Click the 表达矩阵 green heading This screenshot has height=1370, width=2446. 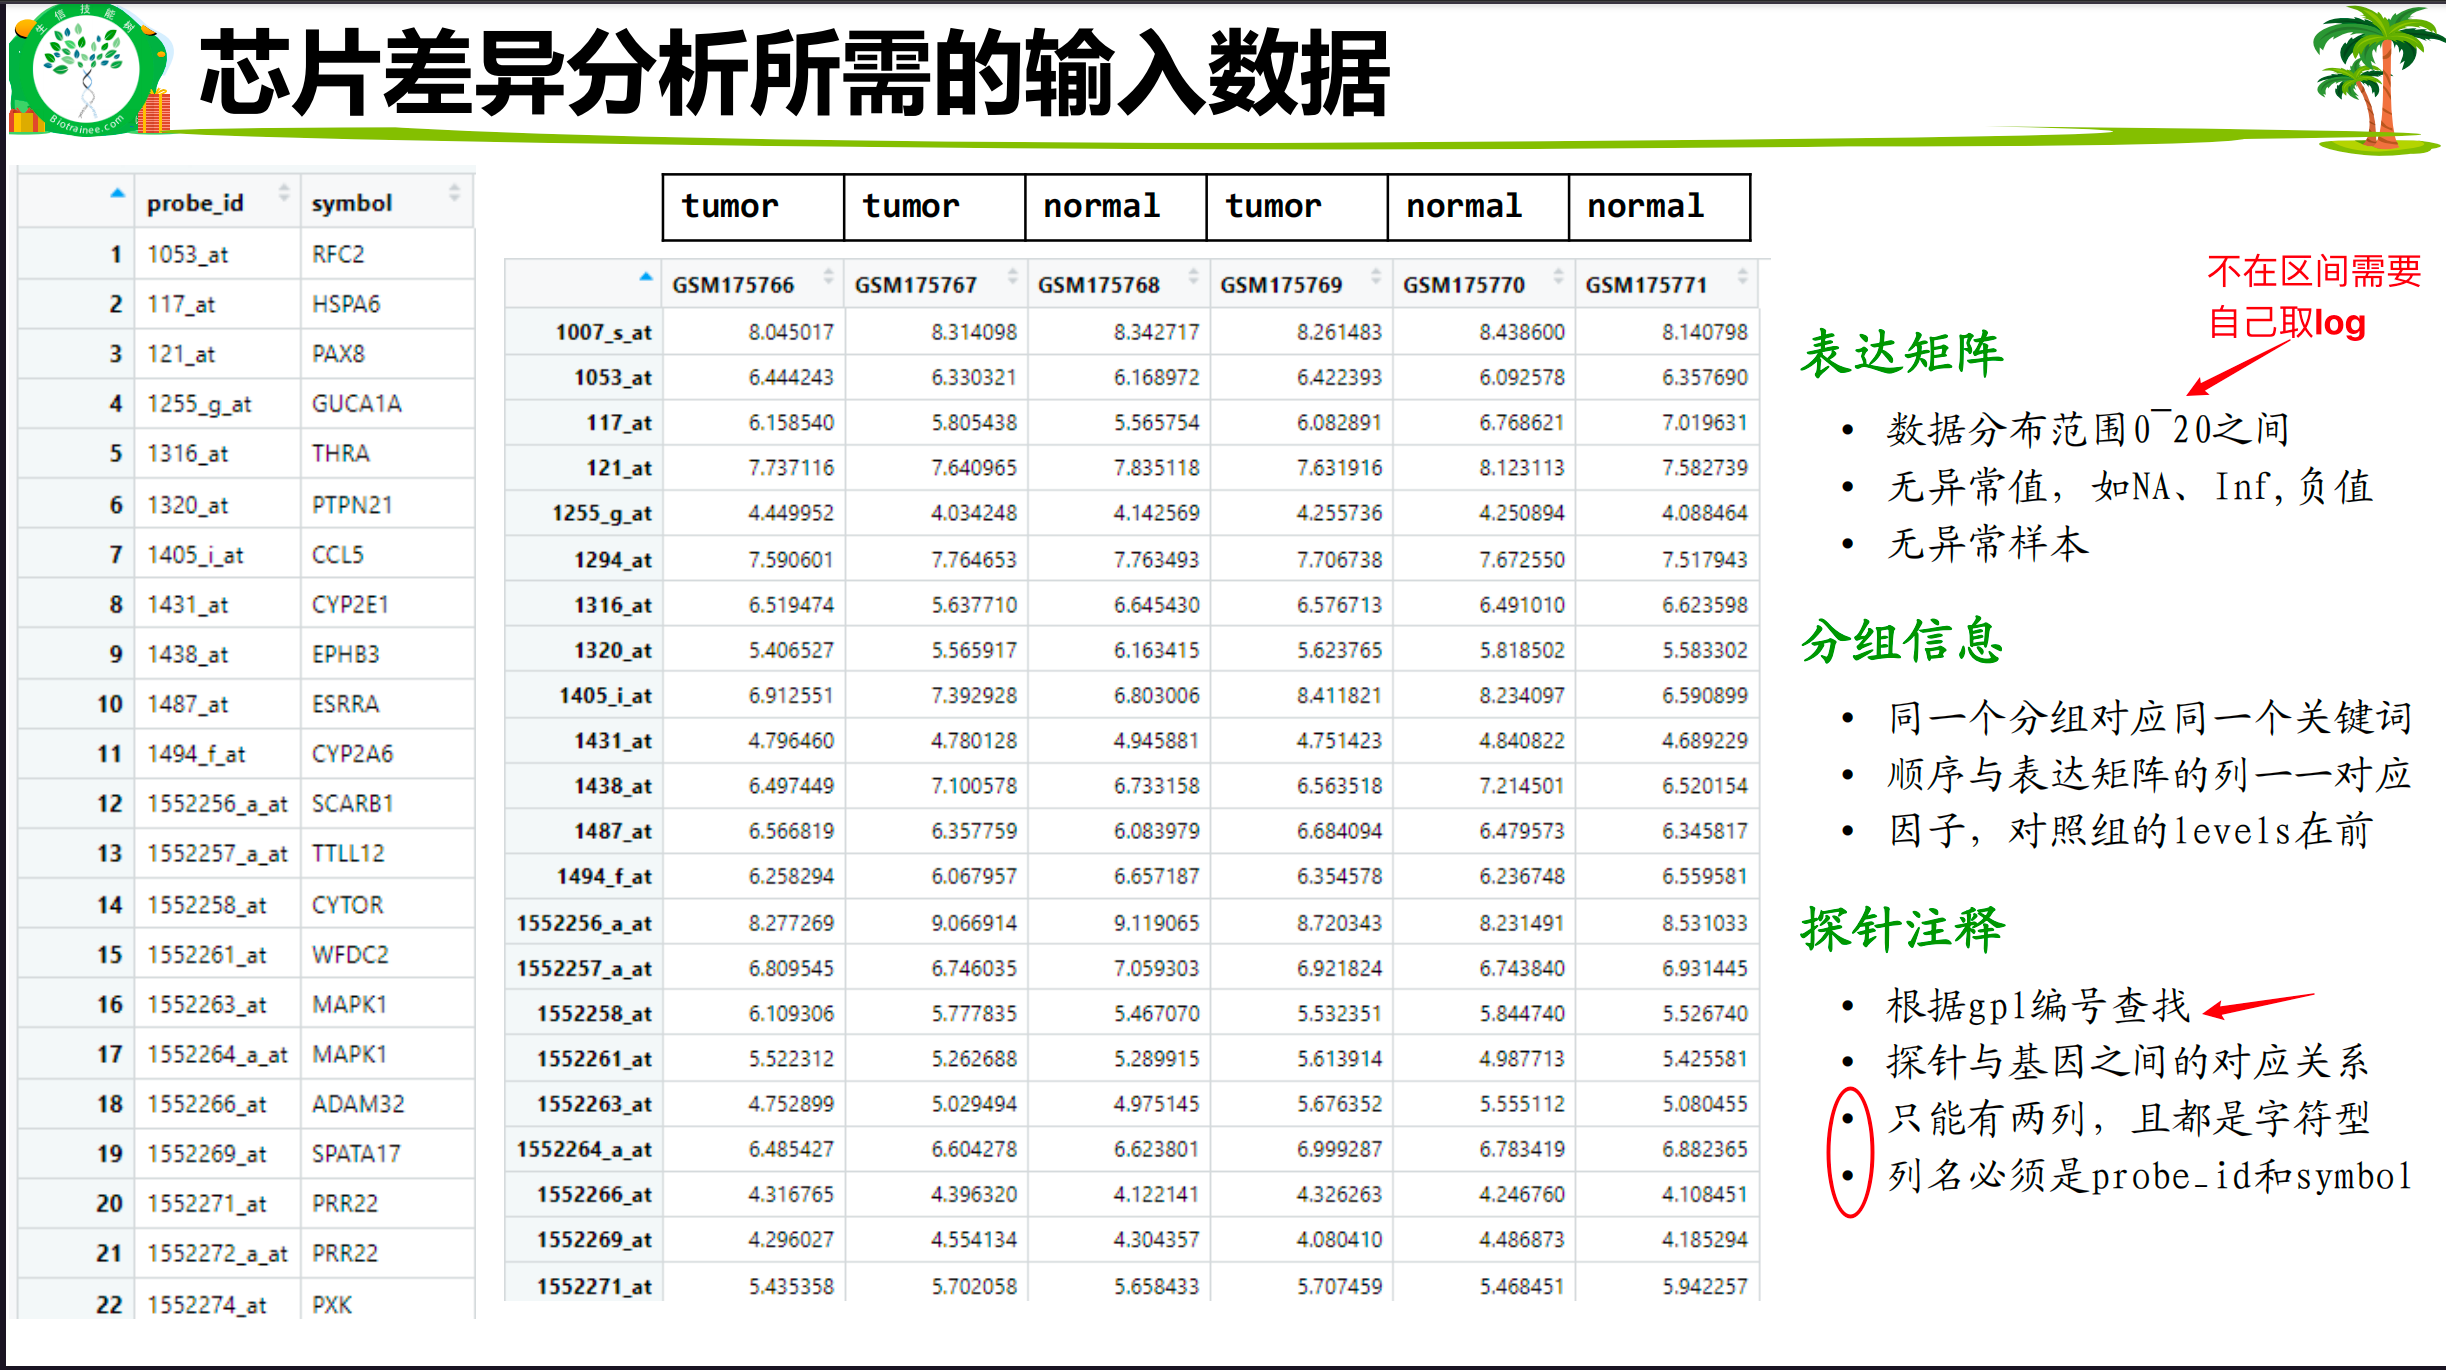point(1900,352)
